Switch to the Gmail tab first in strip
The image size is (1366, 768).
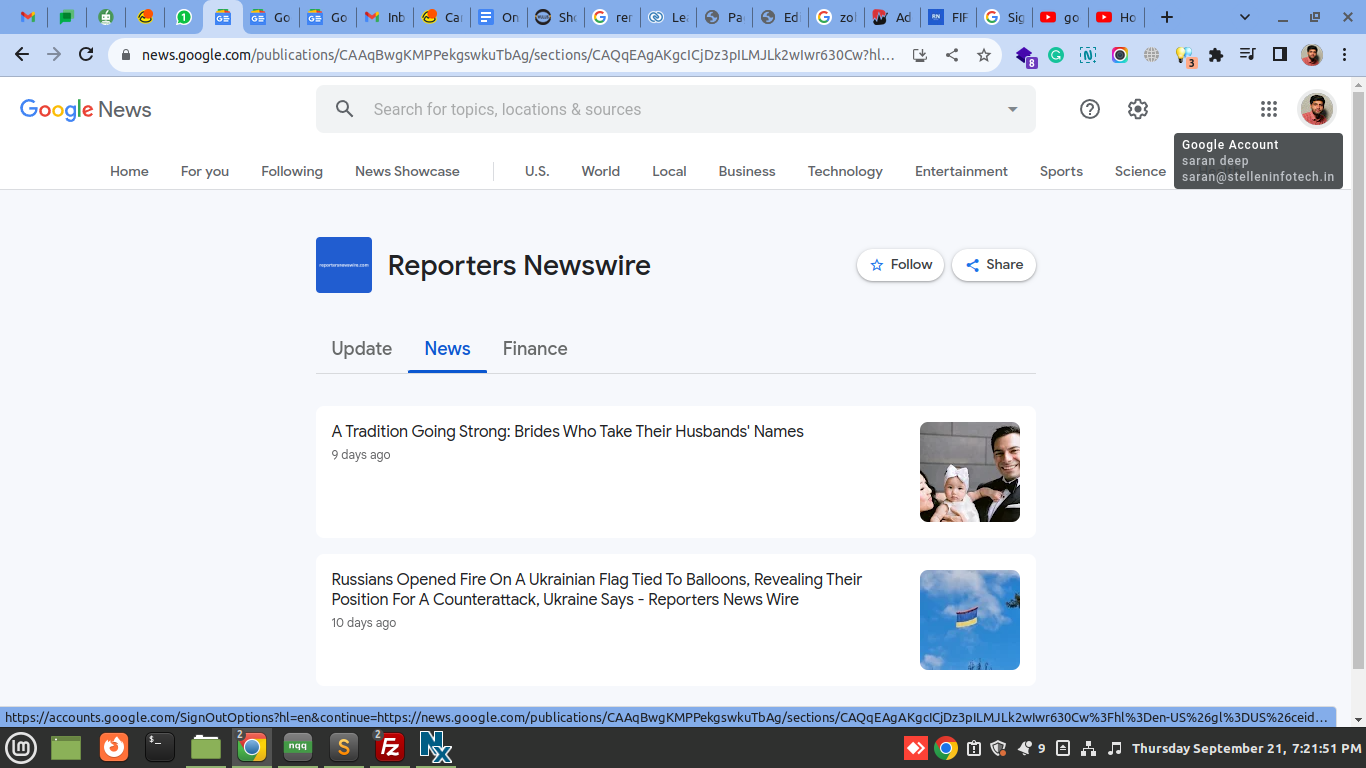coord(28,17)
